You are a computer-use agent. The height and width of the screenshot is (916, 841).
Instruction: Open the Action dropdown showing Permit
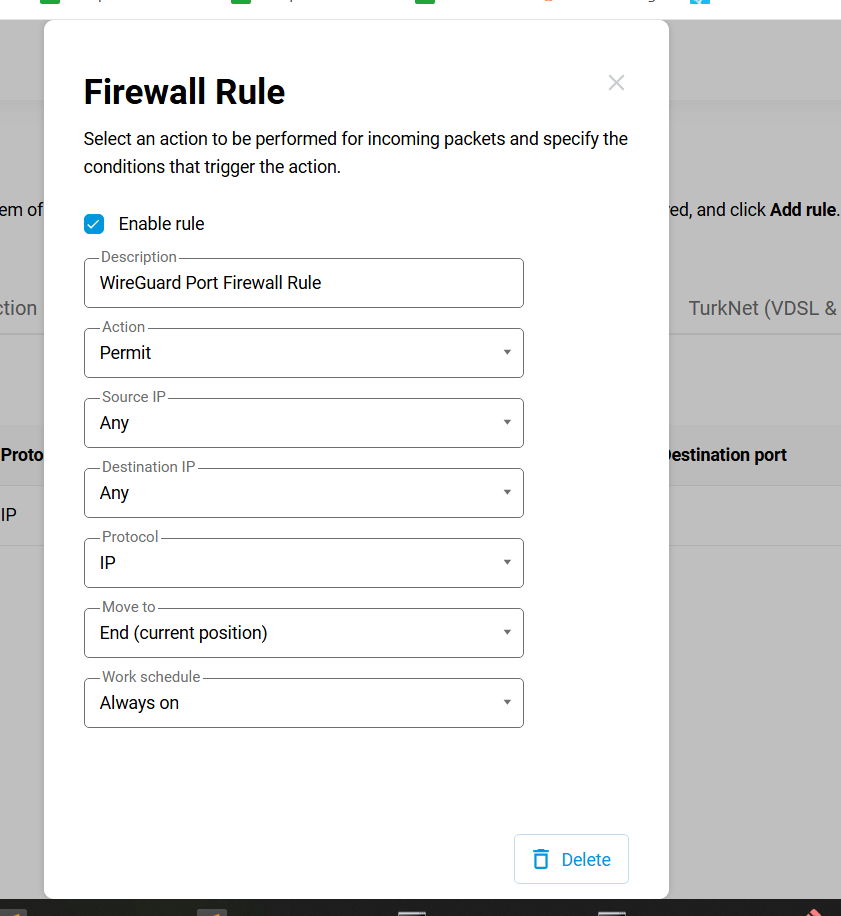point(304,353)
